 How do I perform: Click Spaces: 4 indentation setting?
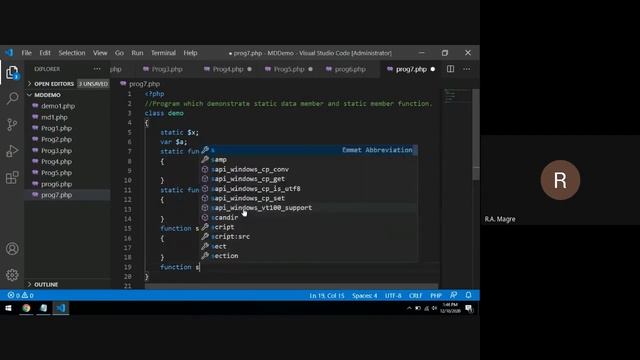(364, 296)
